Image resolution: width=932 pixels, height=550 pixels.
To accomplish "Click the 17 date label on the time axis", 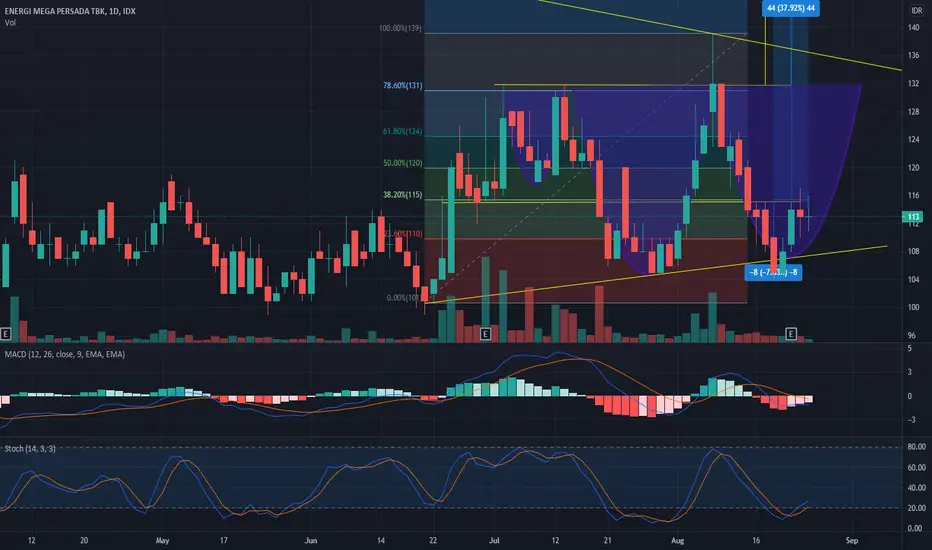I will [x=223, y=541].
